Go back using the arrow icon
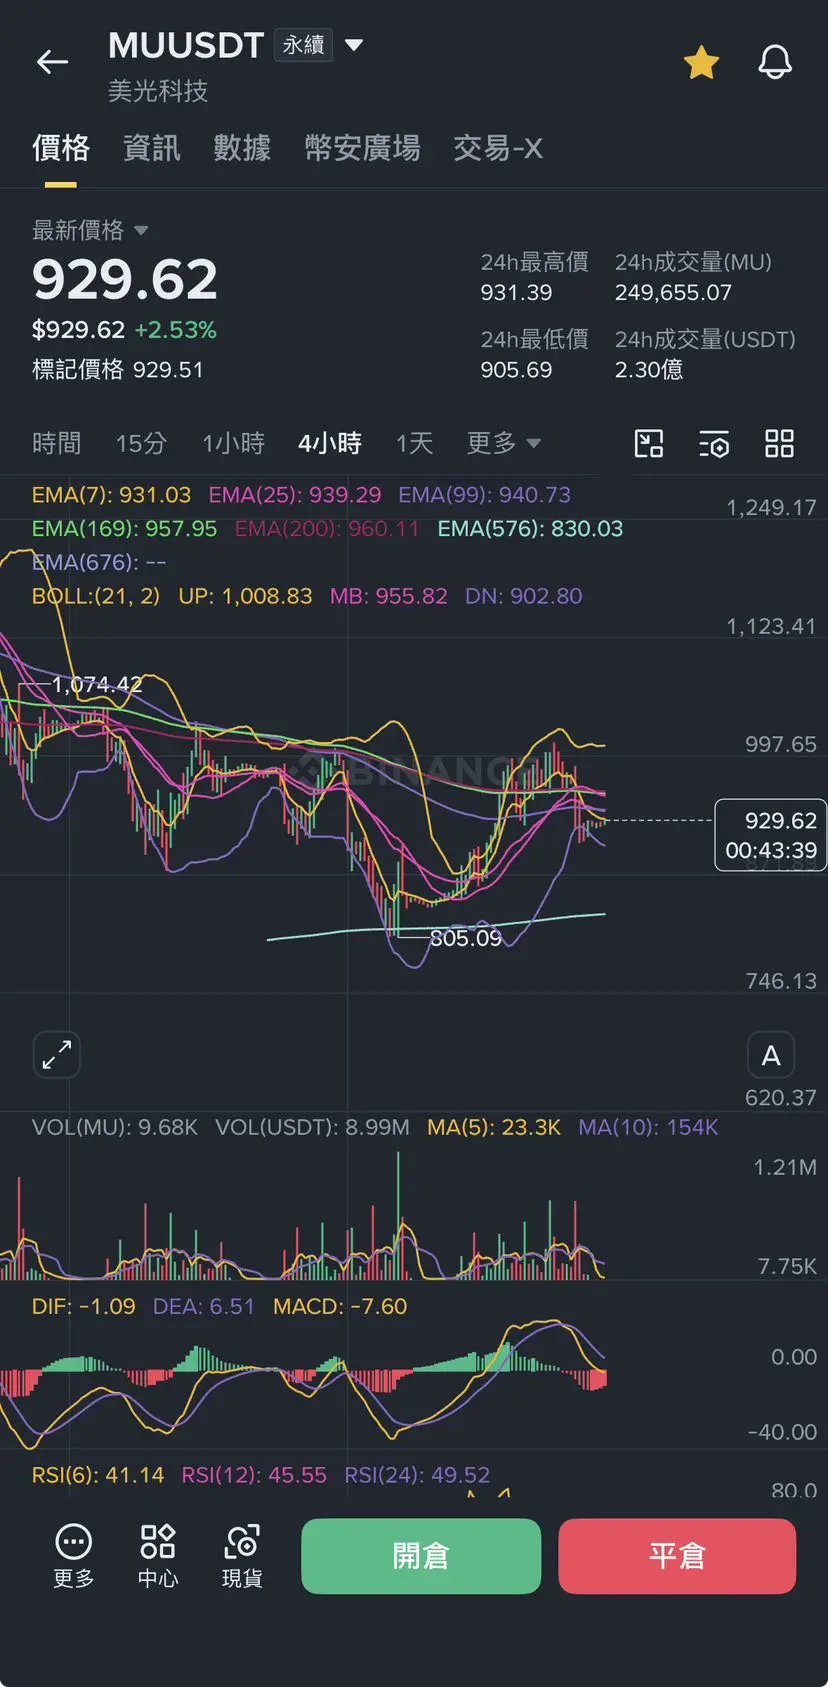 pyautogui.click(x=52, y=62)
